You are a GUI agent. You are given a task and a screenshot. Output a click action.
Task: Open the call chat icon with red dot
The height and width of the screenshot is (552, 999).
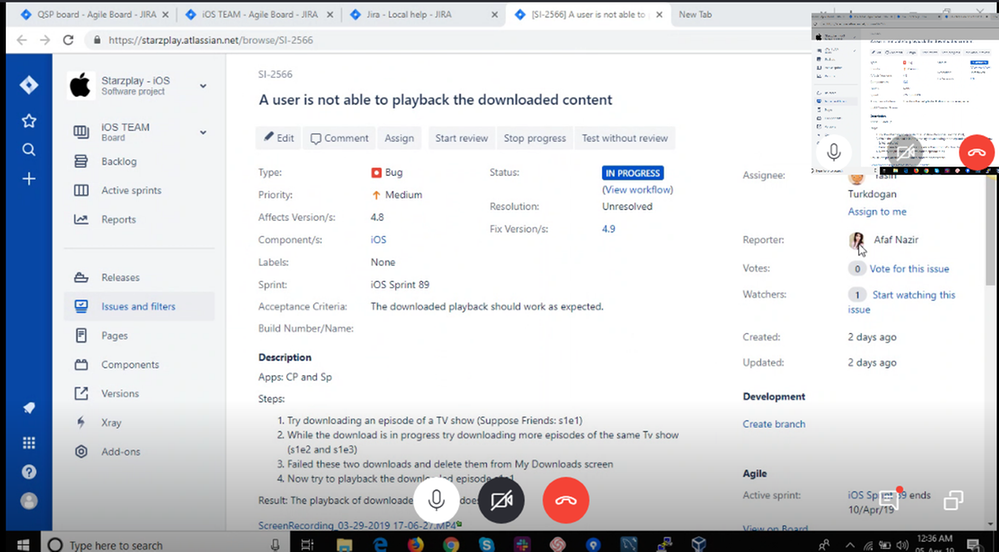tap(889, 500)
